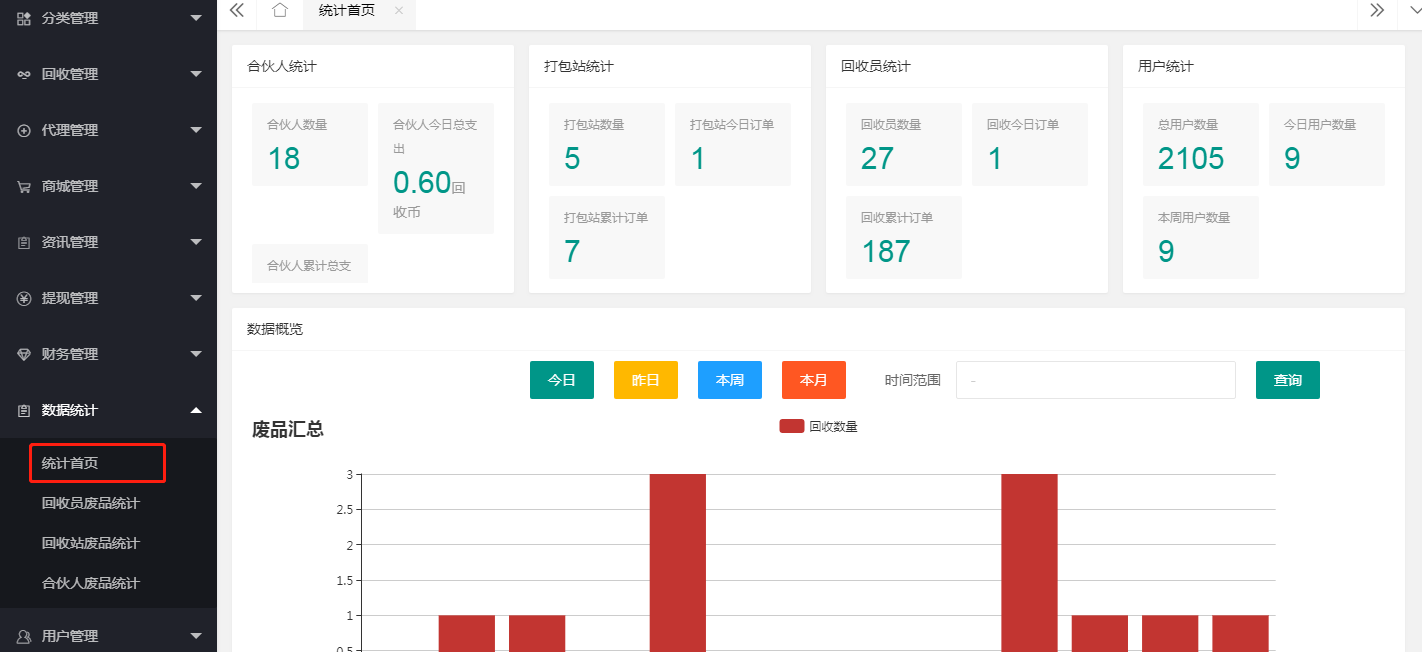This screenshot has height=652, width=1422.
Task: Click the 代理管理 plus-circle icon
Action: [x=24, y=130]
